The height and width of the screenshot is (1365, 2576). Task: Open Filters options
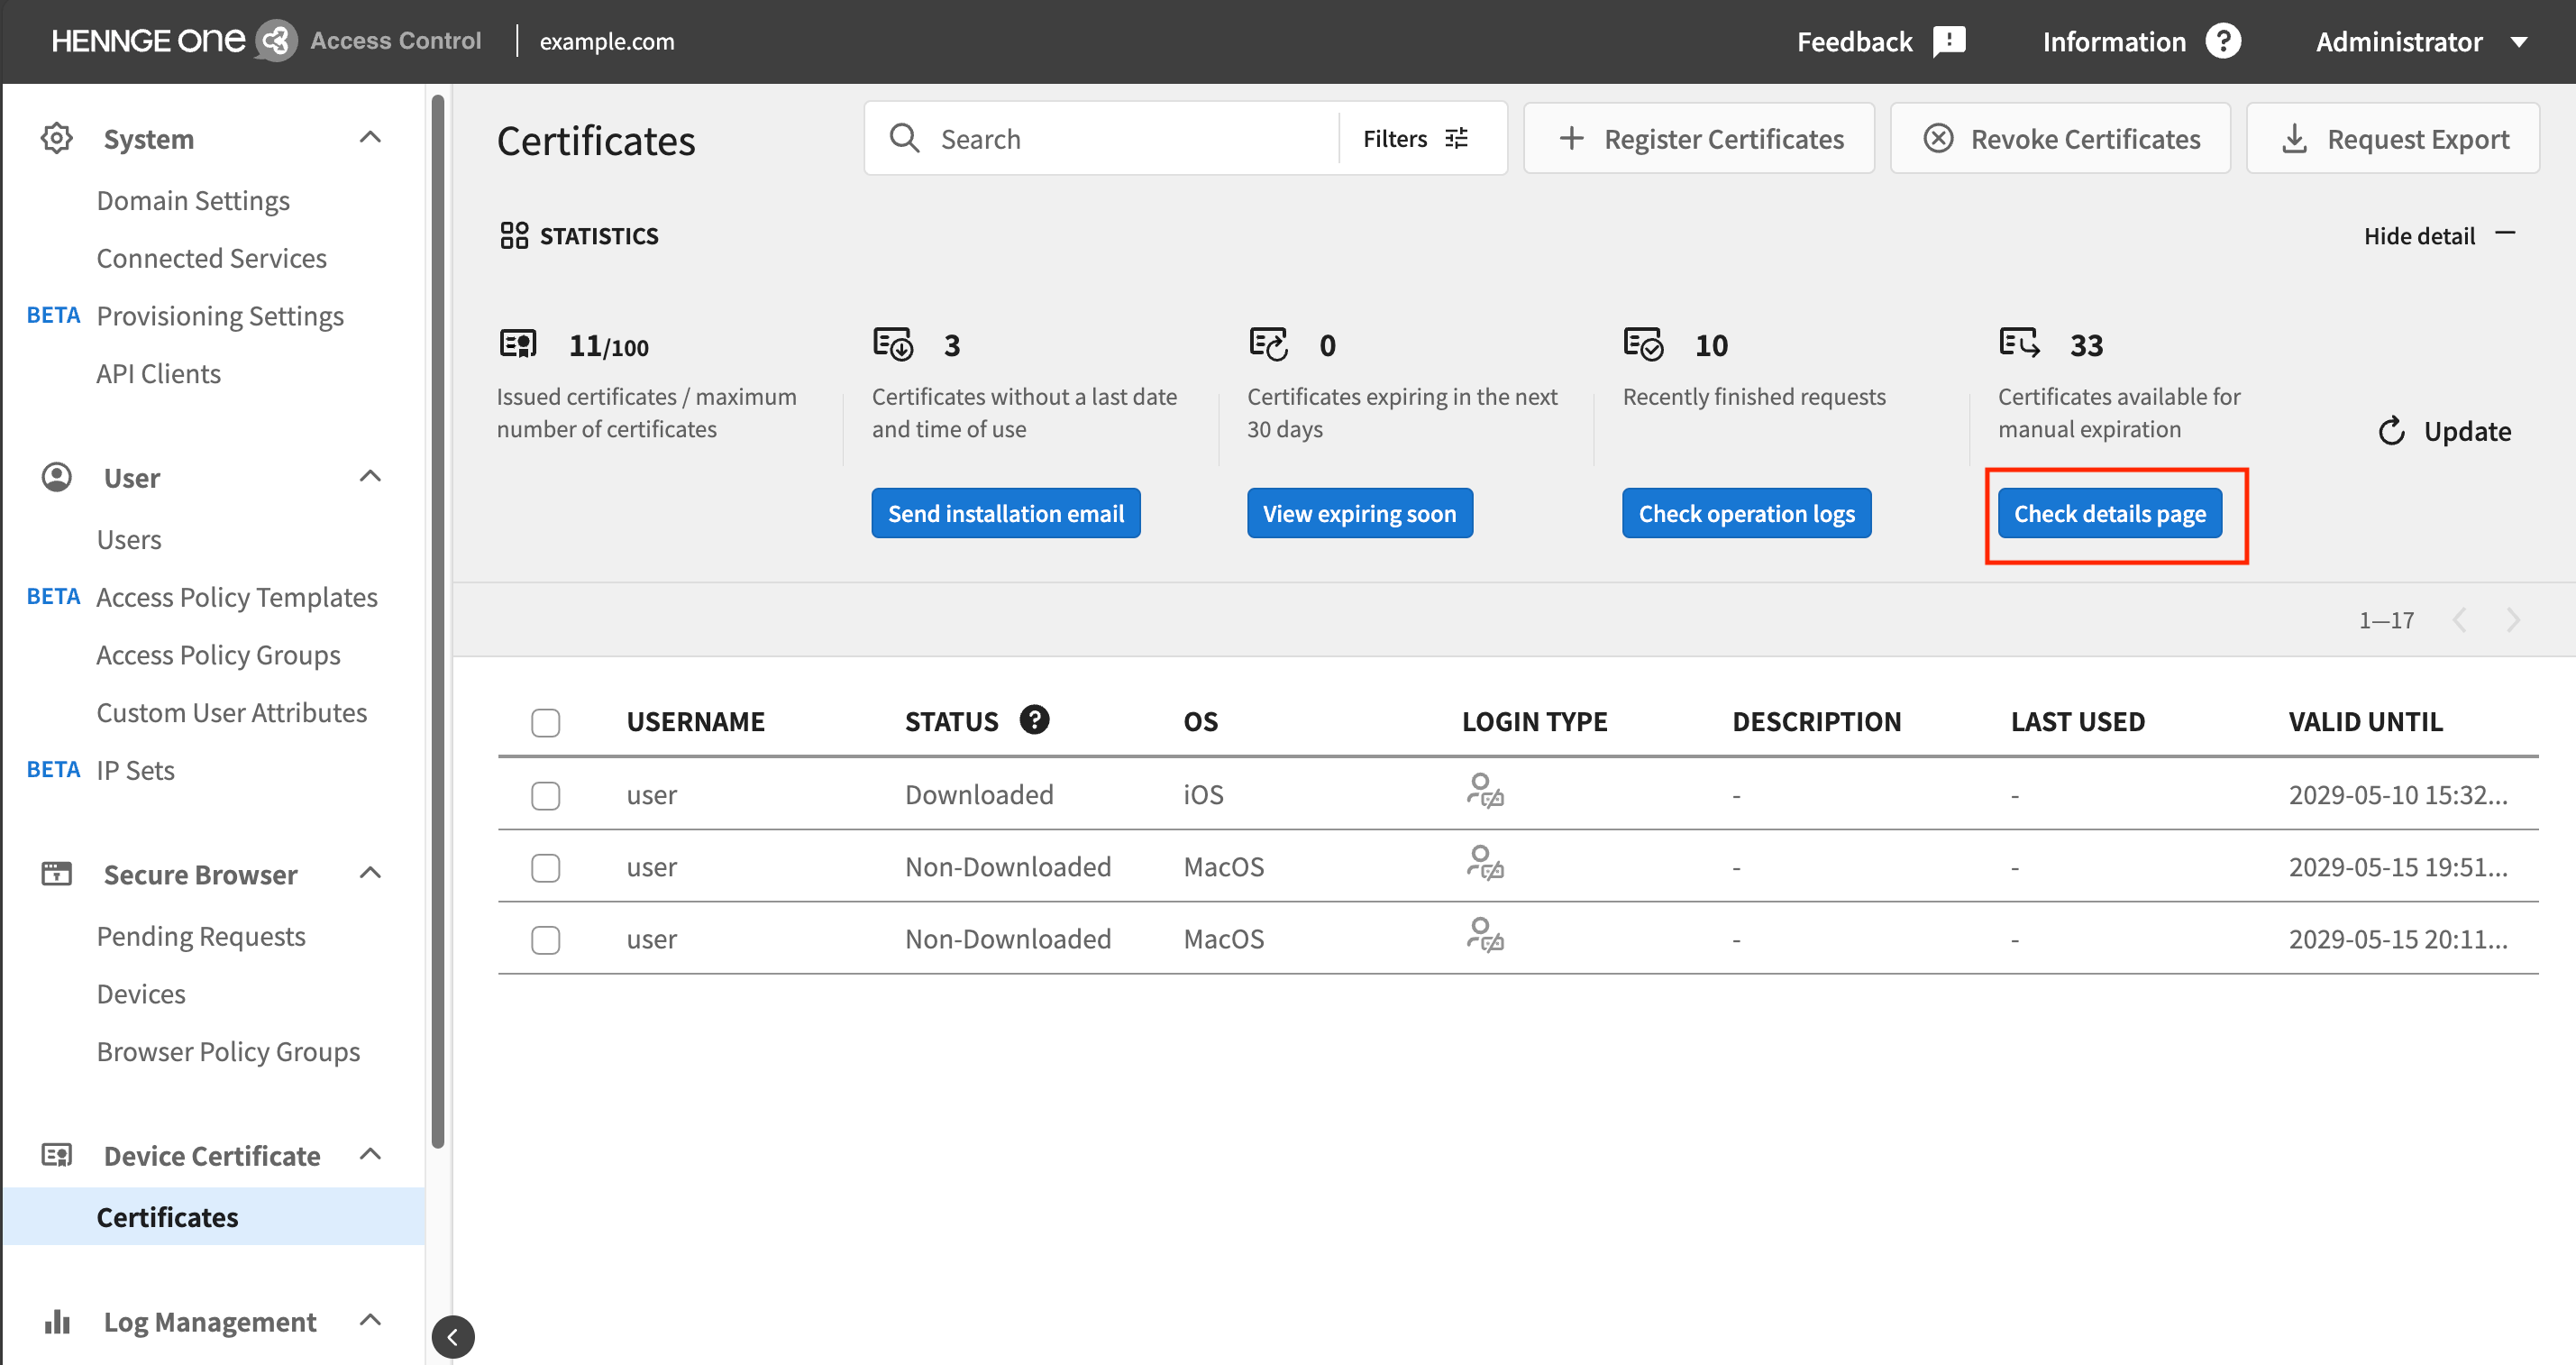click(1416, 139)
